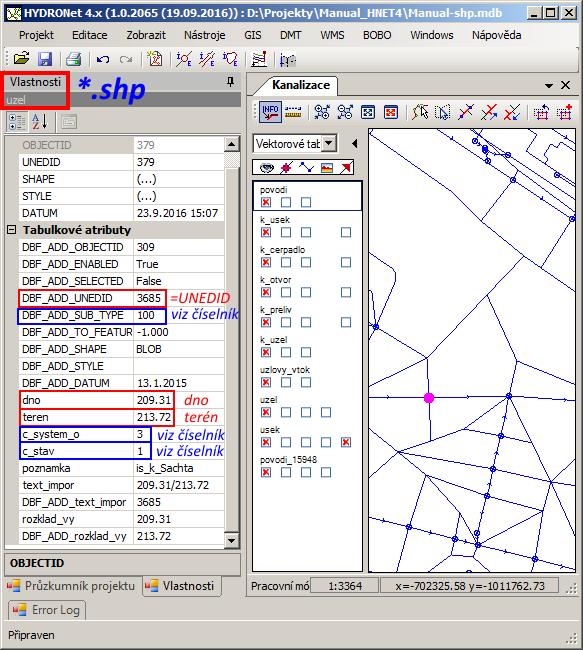The width and height of the screenshot is (583, 650).
Task: Activate the INFO identify tool
Action: [x=270, y=112]
